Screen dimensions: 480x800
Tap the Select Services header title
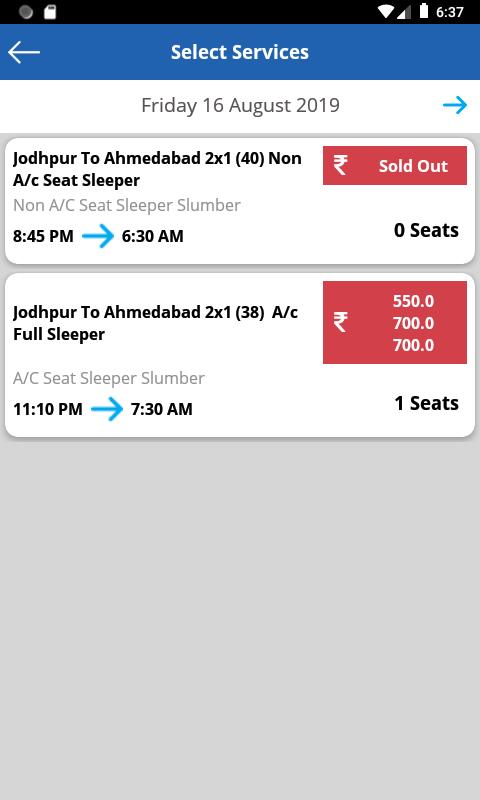point(240,52)
